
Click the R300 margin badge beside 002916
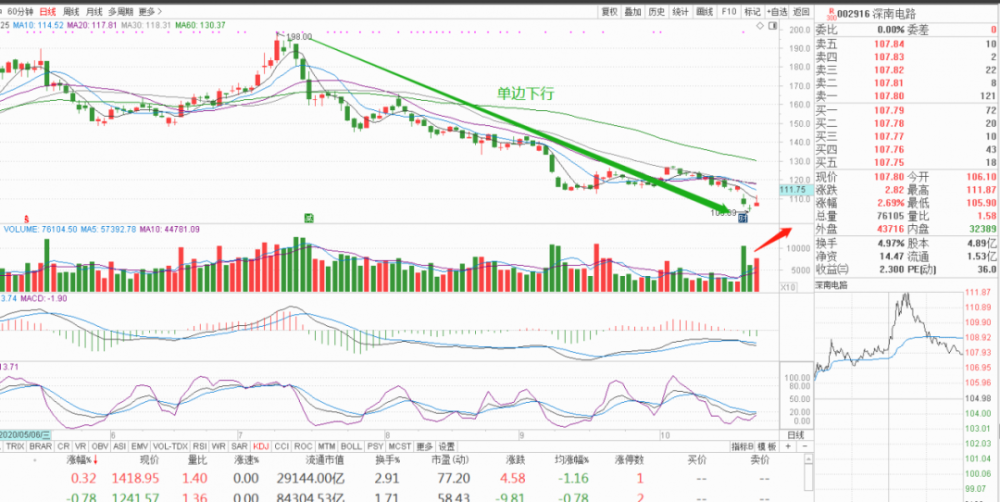(830, 12)
